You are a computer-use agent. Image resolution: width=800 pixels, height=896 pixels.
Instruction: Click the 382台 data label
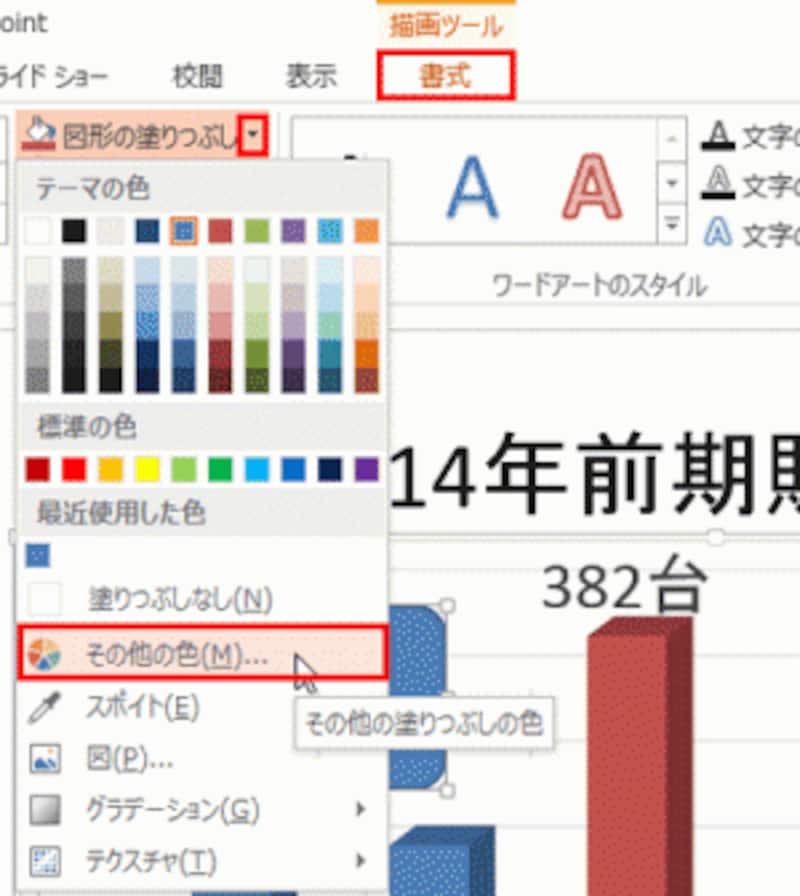pyautogui.click(x=624, y=586)
